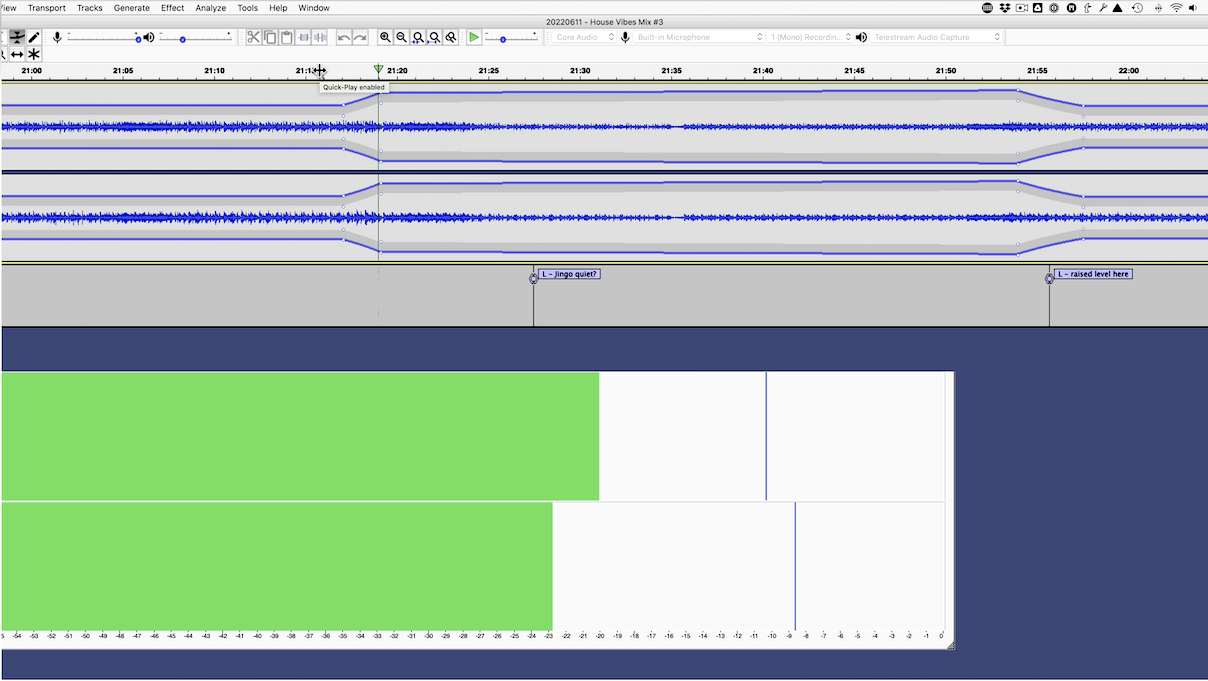Select the Draw tool
1208x681 pixels.
(33, 36)
